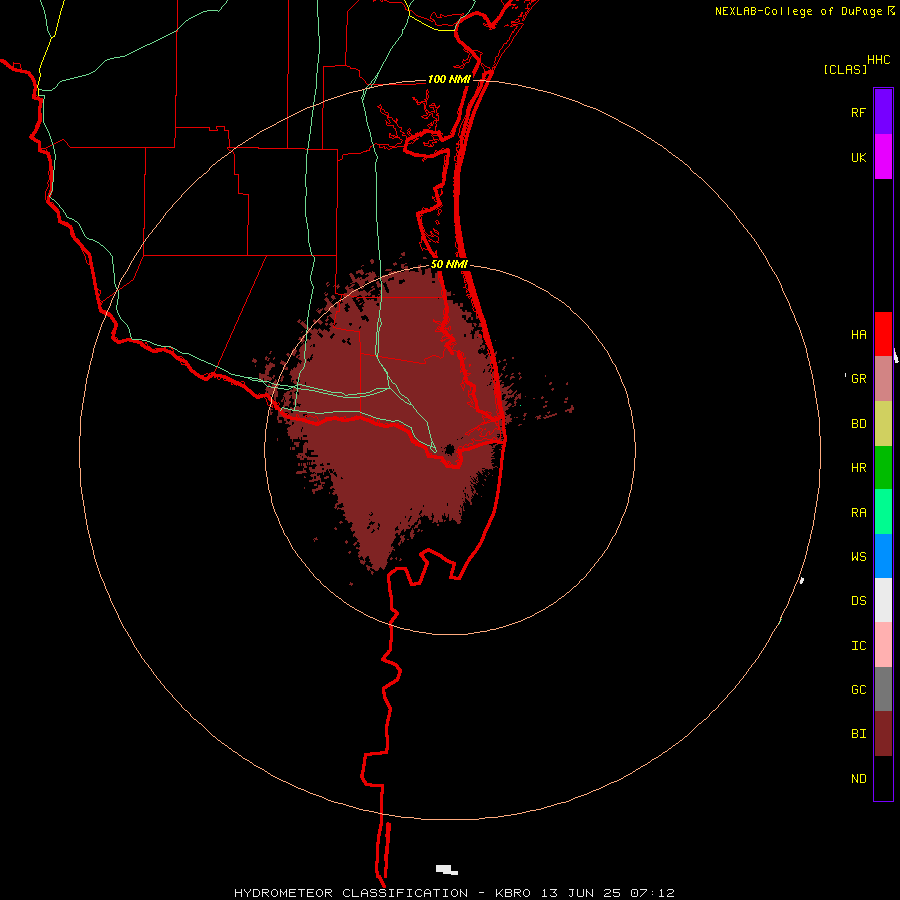
Task: Click the 13 JUN 25 date text
Action: (580, 893)
